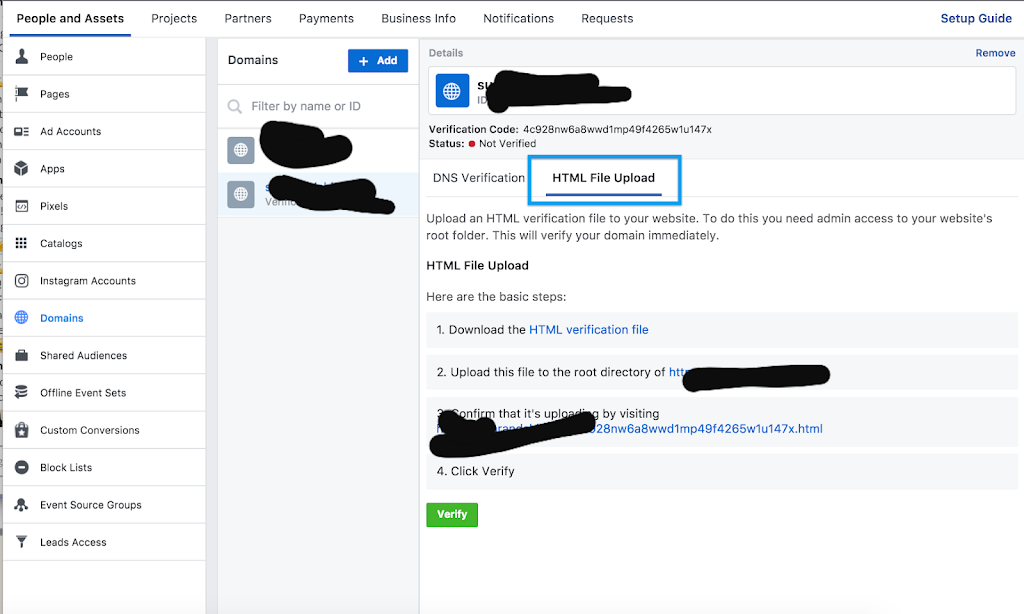Open Leads Access sidebar label
1024x614 pixels.
73,542
